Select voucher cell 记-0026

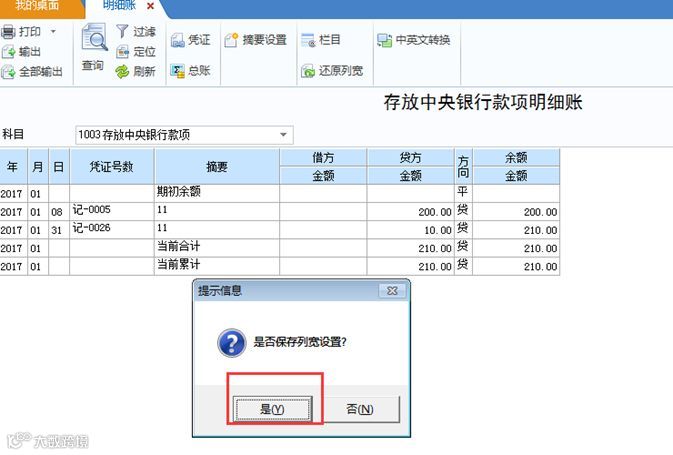112,230
